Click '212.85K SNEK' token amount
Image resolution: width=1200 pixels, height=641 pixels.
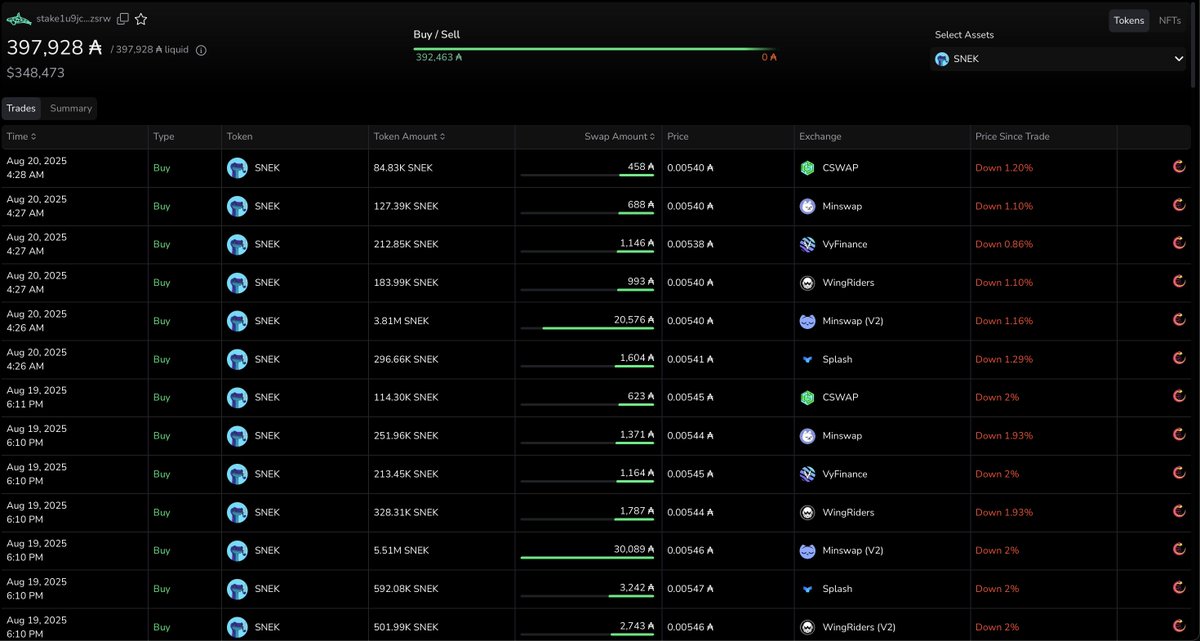(x=406, y=244)
